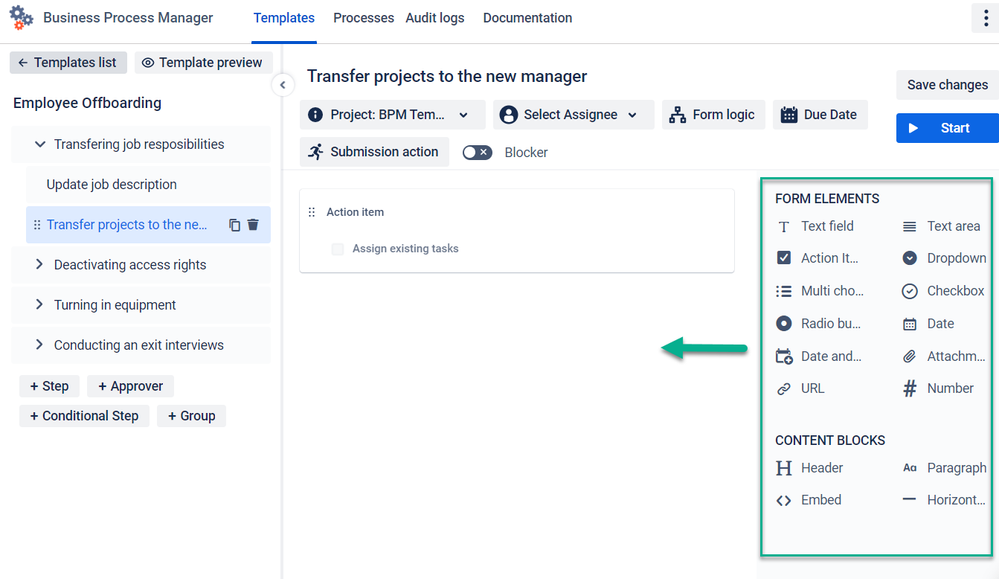Delete the Transfer projects step
Screen dimensions: 999x579
click(253, 225)
